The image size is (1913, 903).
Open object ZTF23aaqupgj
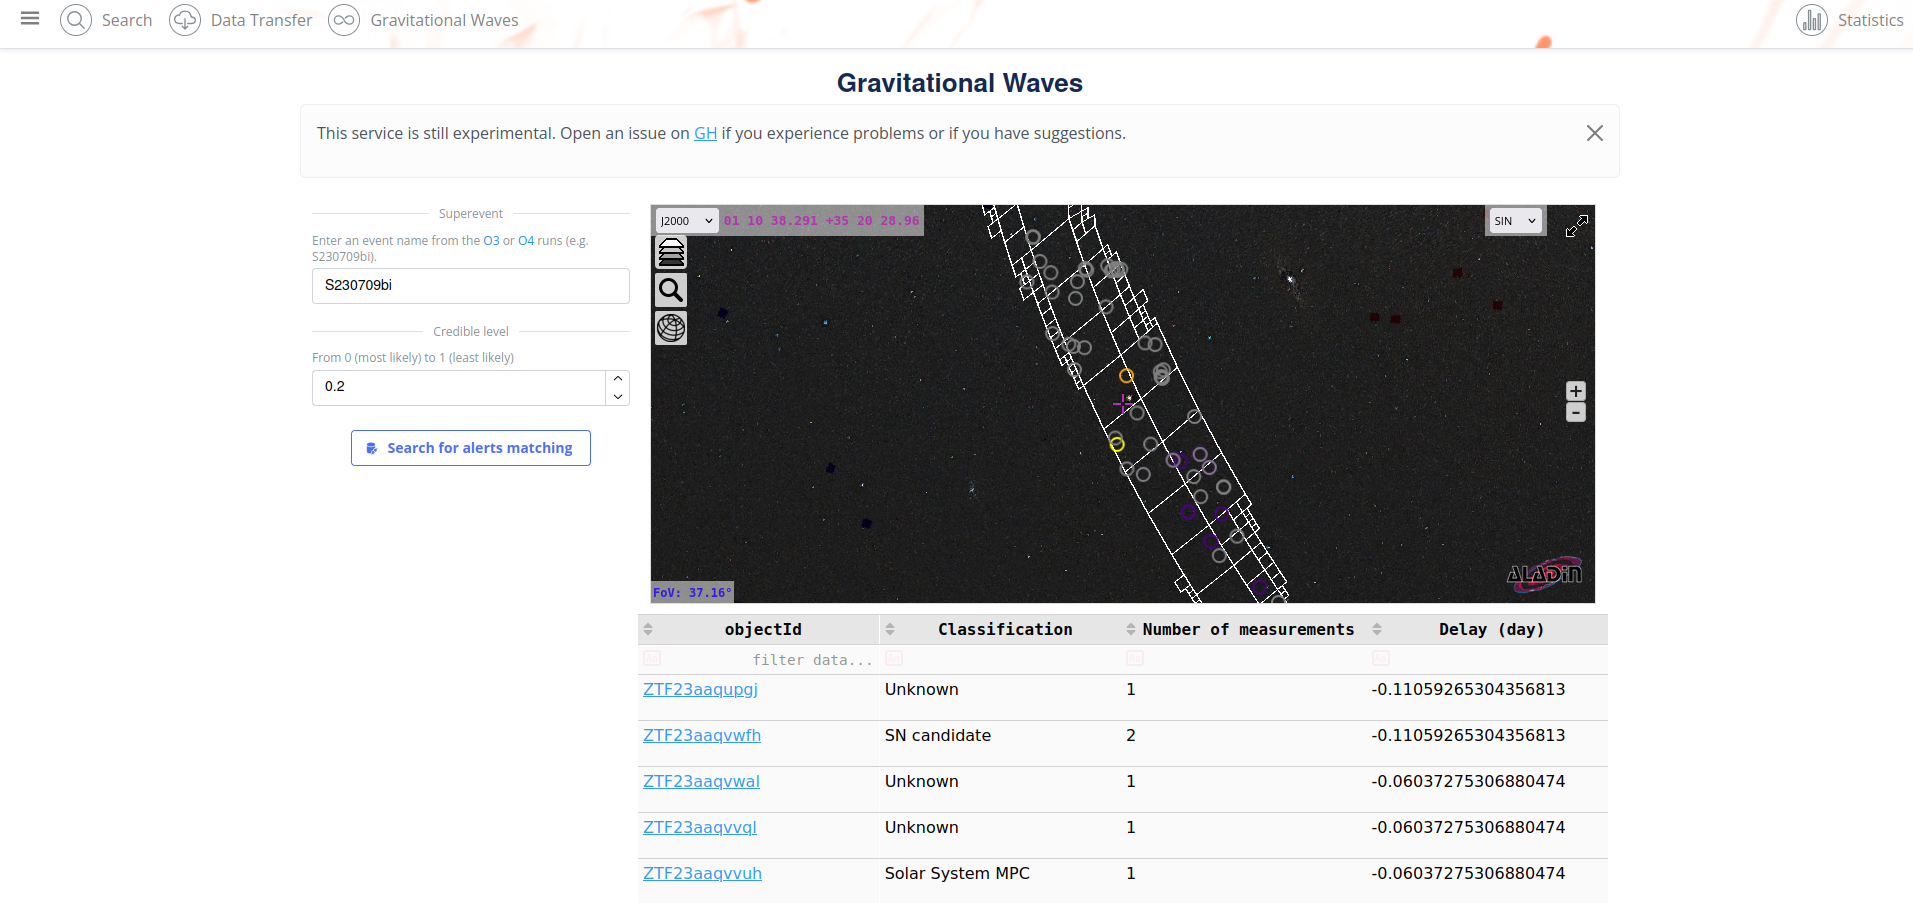[x=700, y=689]
